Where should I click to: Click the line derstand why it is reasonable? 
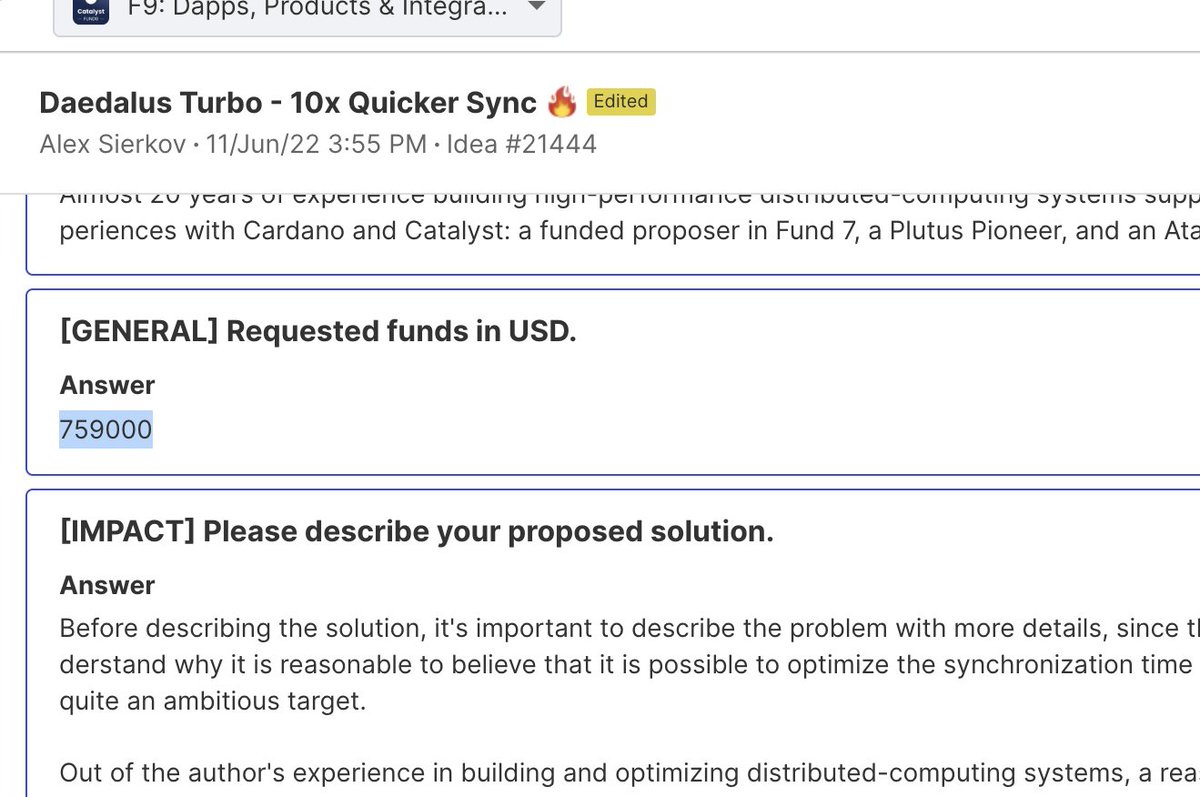click(630, 665)
